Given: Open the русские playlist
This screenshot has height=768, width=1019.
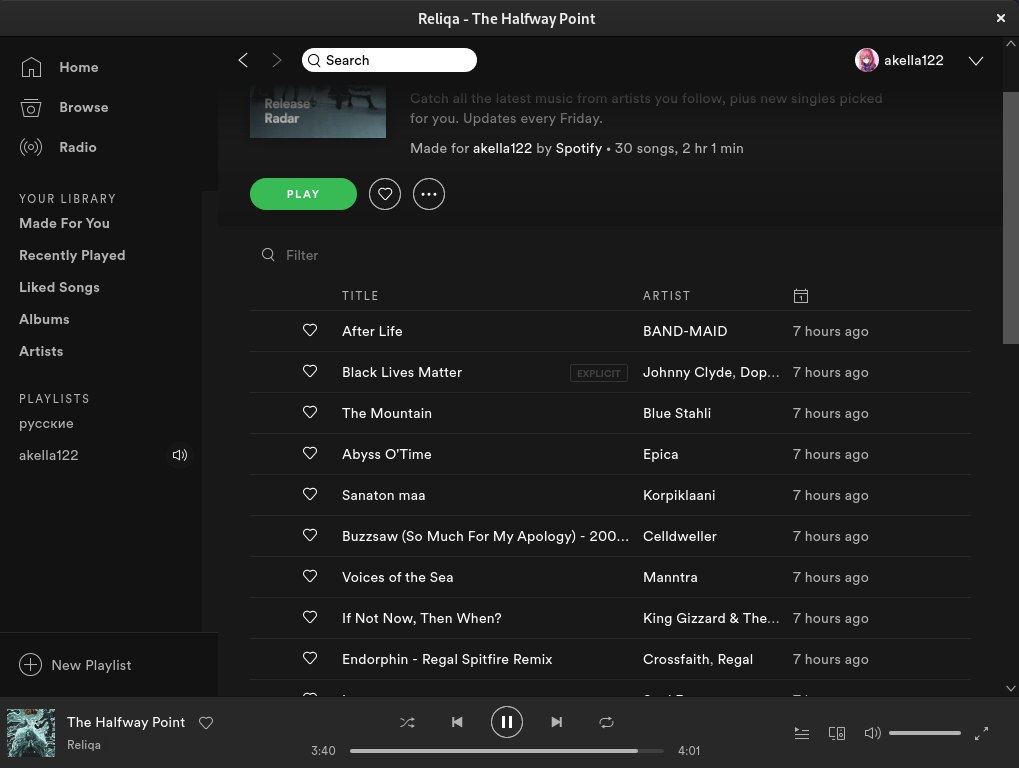Looking at the screenshot, I should pyautogui.click(x=46, y=424).
